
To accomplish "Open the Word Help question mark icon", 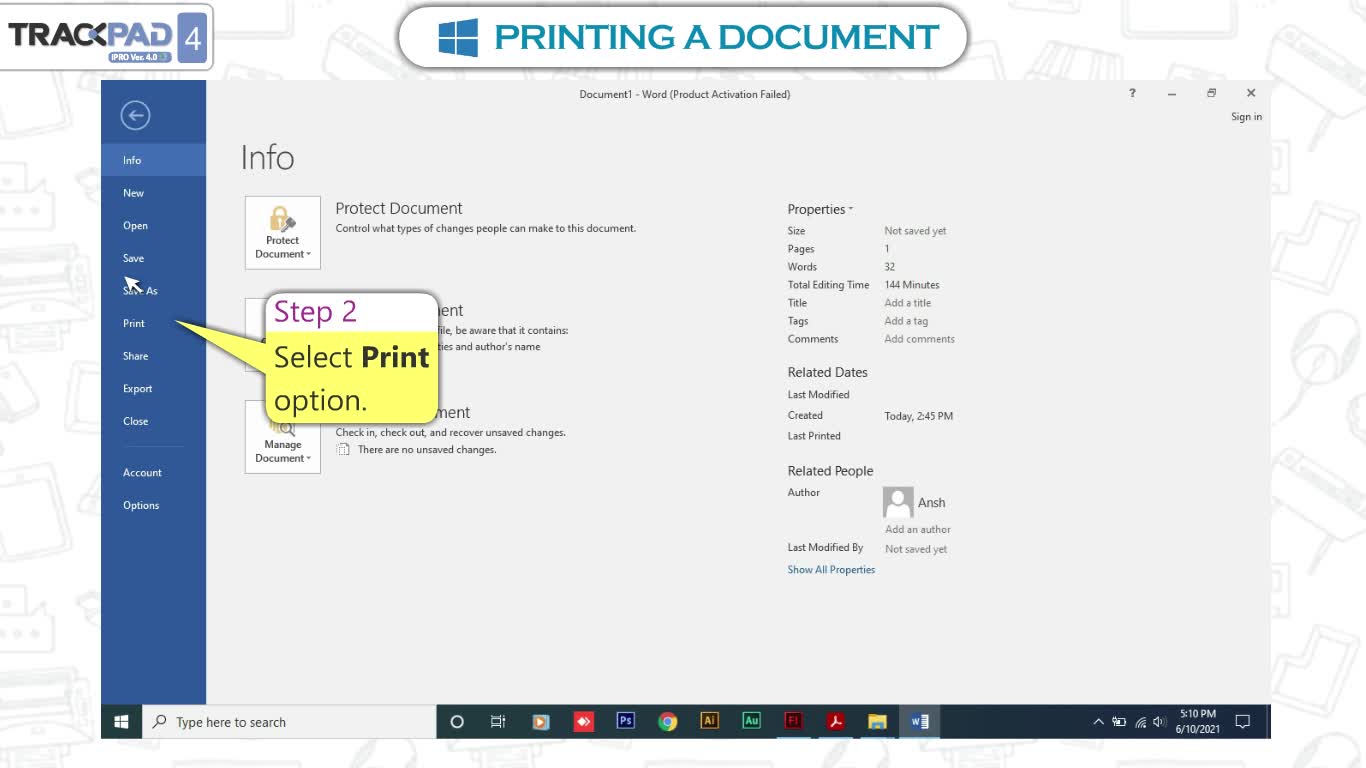I will coord(1132,93).
